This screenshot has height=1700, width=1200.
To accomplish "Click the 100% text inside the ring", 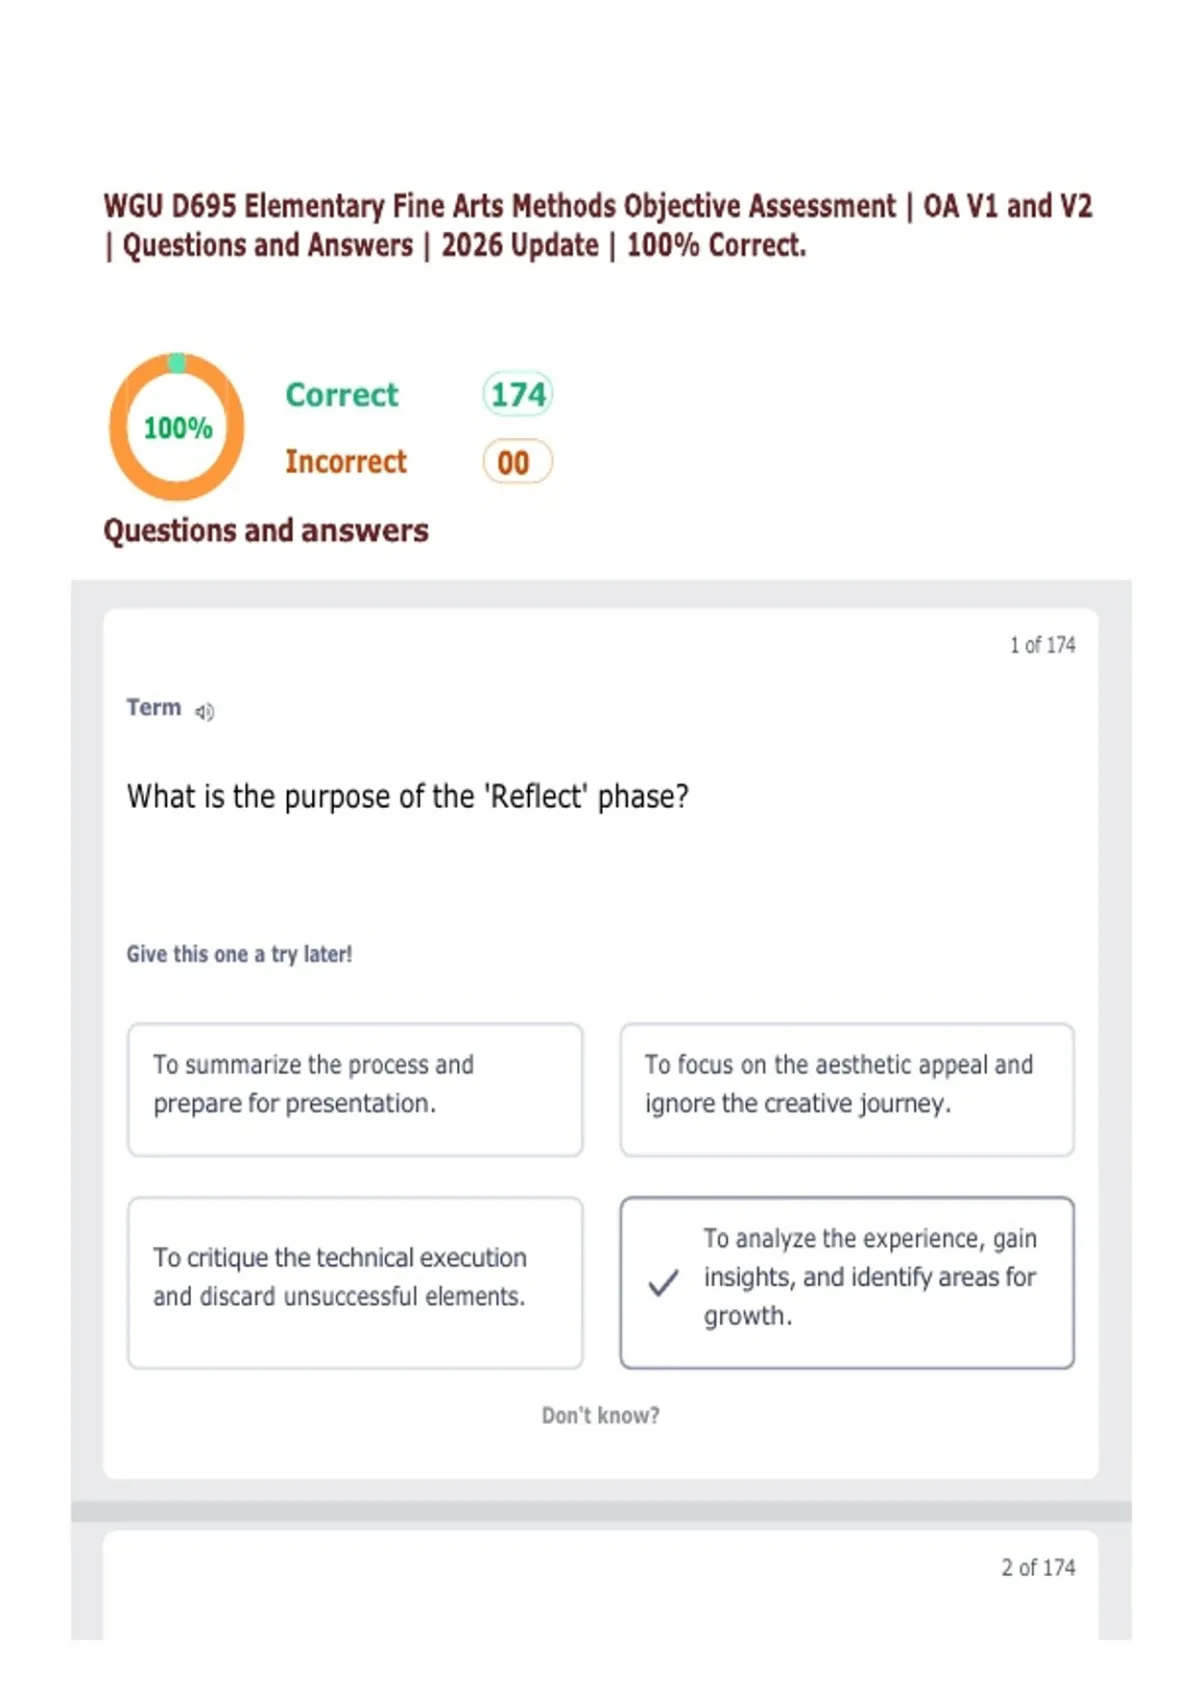I will pyautogui.click(x=177, y=428).
